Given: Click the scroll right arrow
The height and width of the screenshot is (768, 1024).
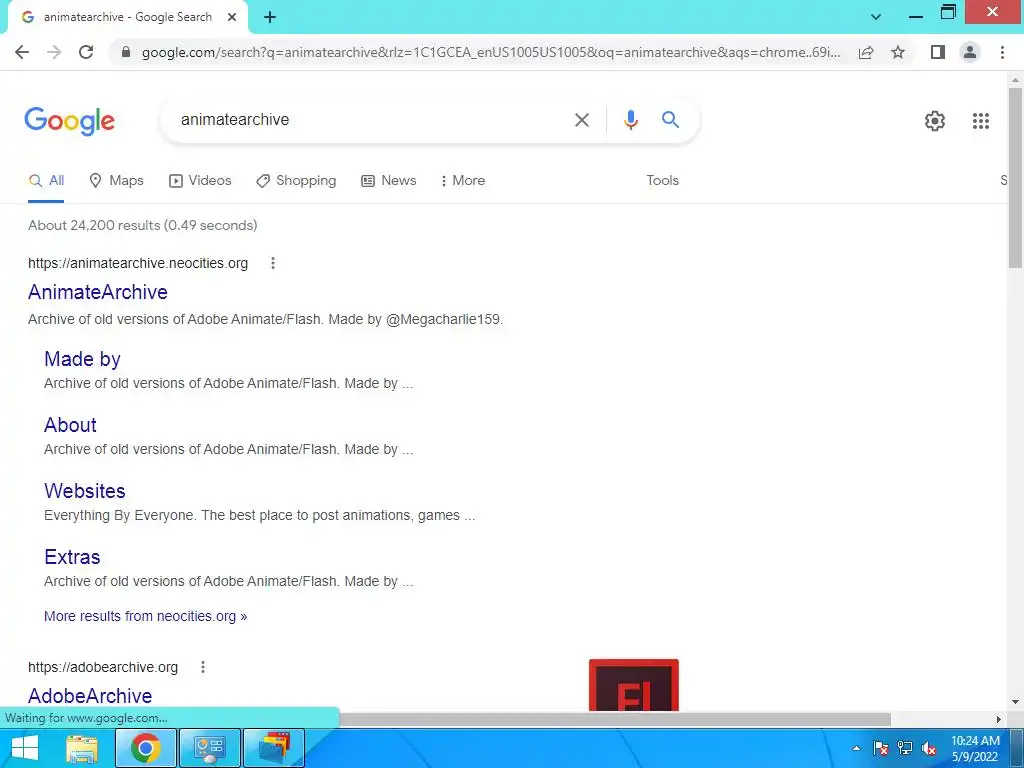Looking at the screenshot, I should point(999,719).
